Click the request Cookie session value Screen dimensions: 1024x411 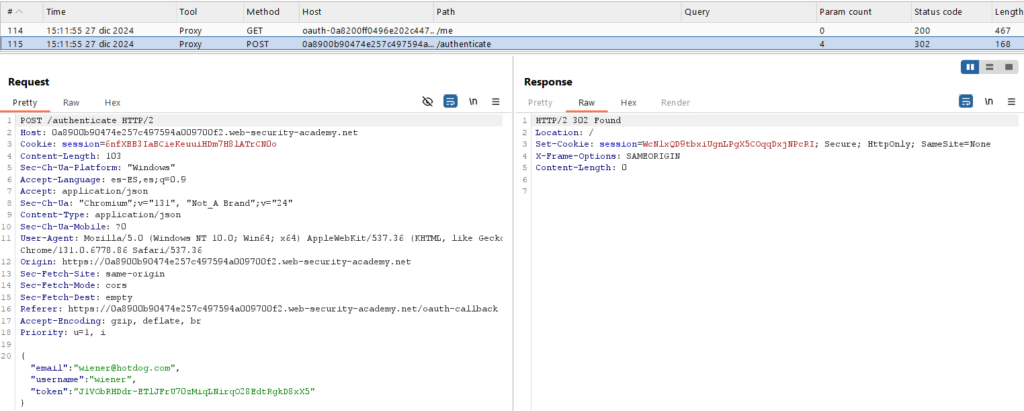[191, 144]
